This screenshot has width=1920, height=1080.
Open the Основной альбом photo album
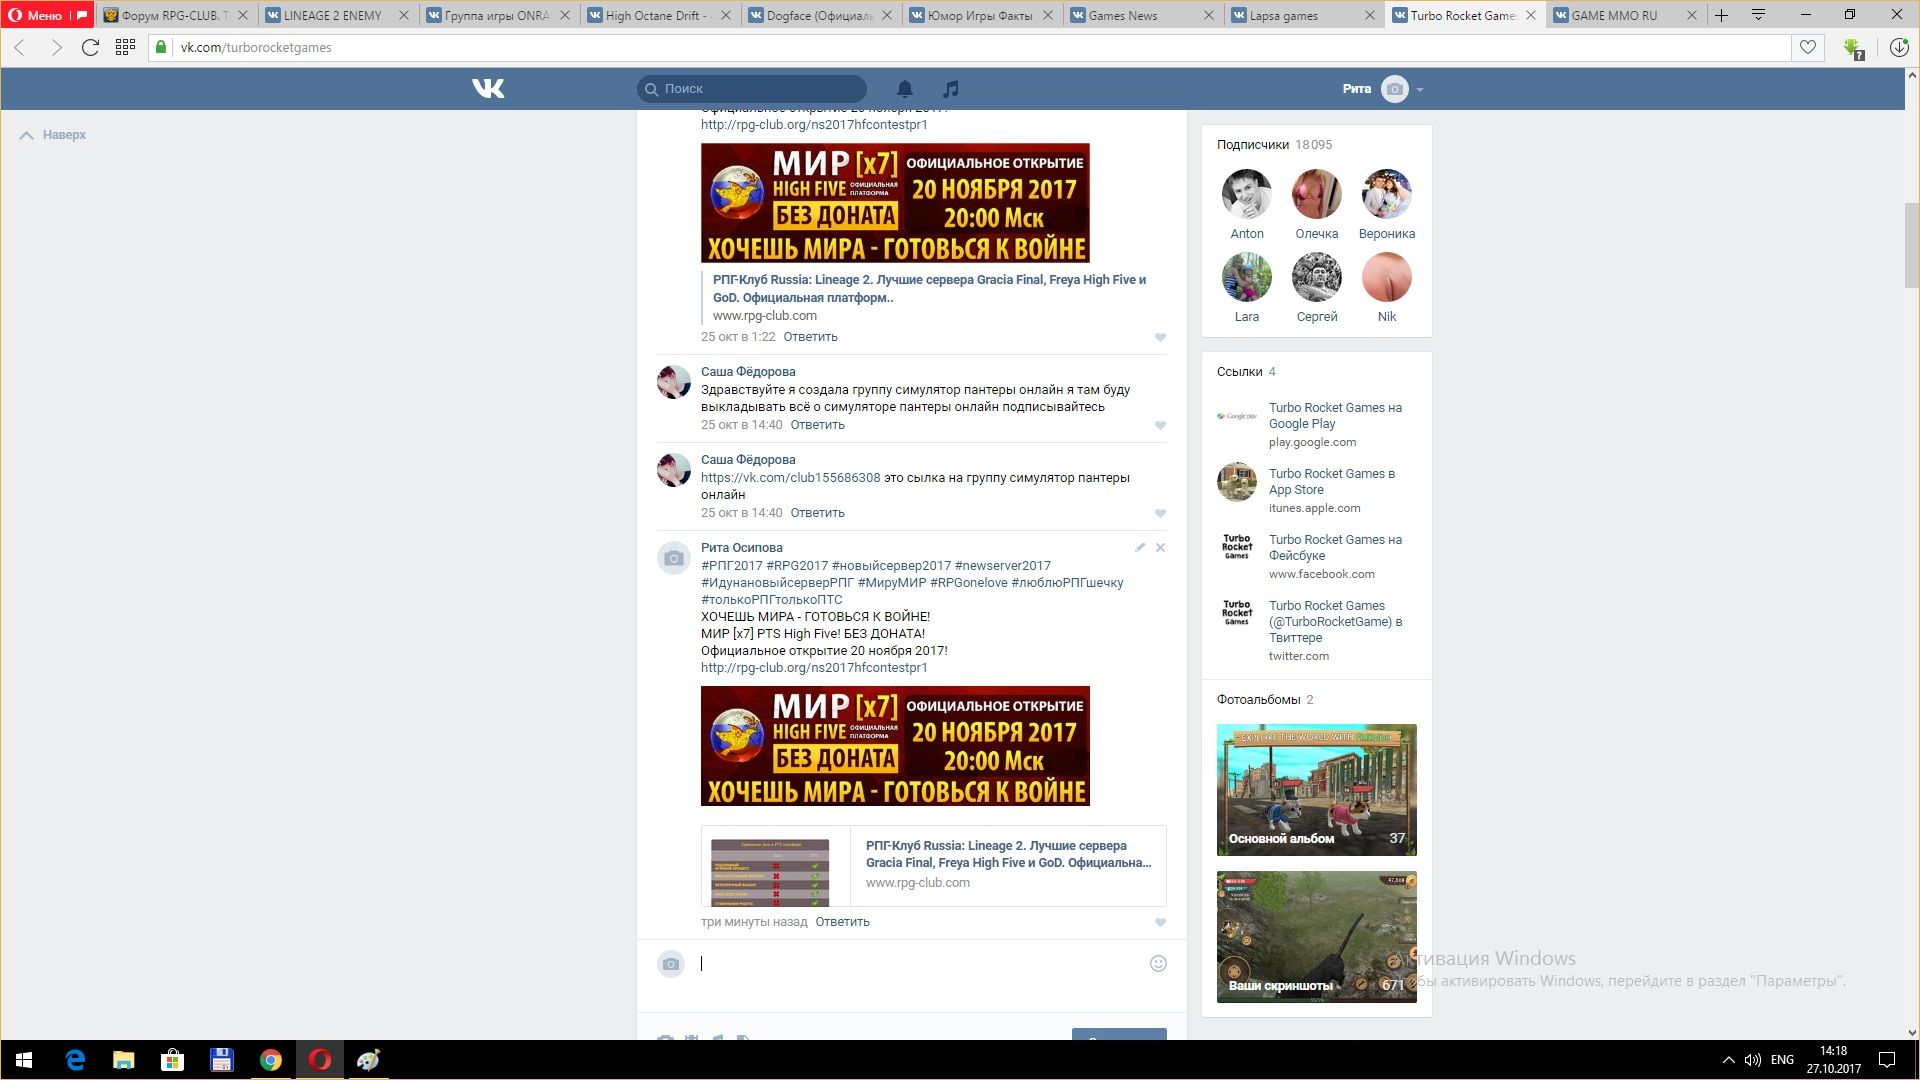coord(1316,790)
